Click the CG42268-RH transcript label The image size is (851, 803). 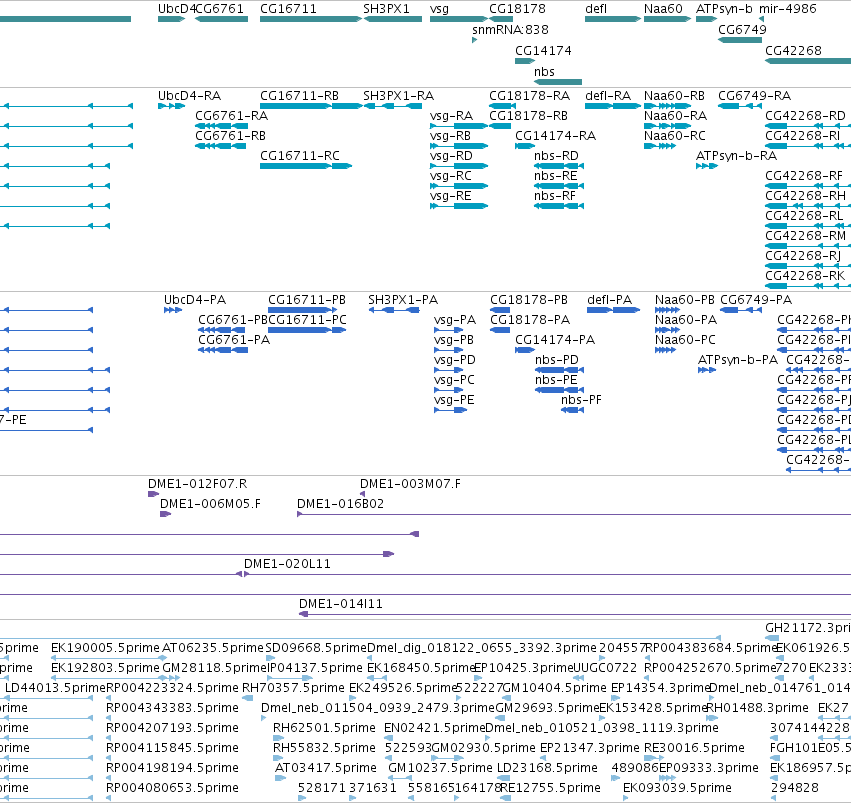click(x=805, y=196)
